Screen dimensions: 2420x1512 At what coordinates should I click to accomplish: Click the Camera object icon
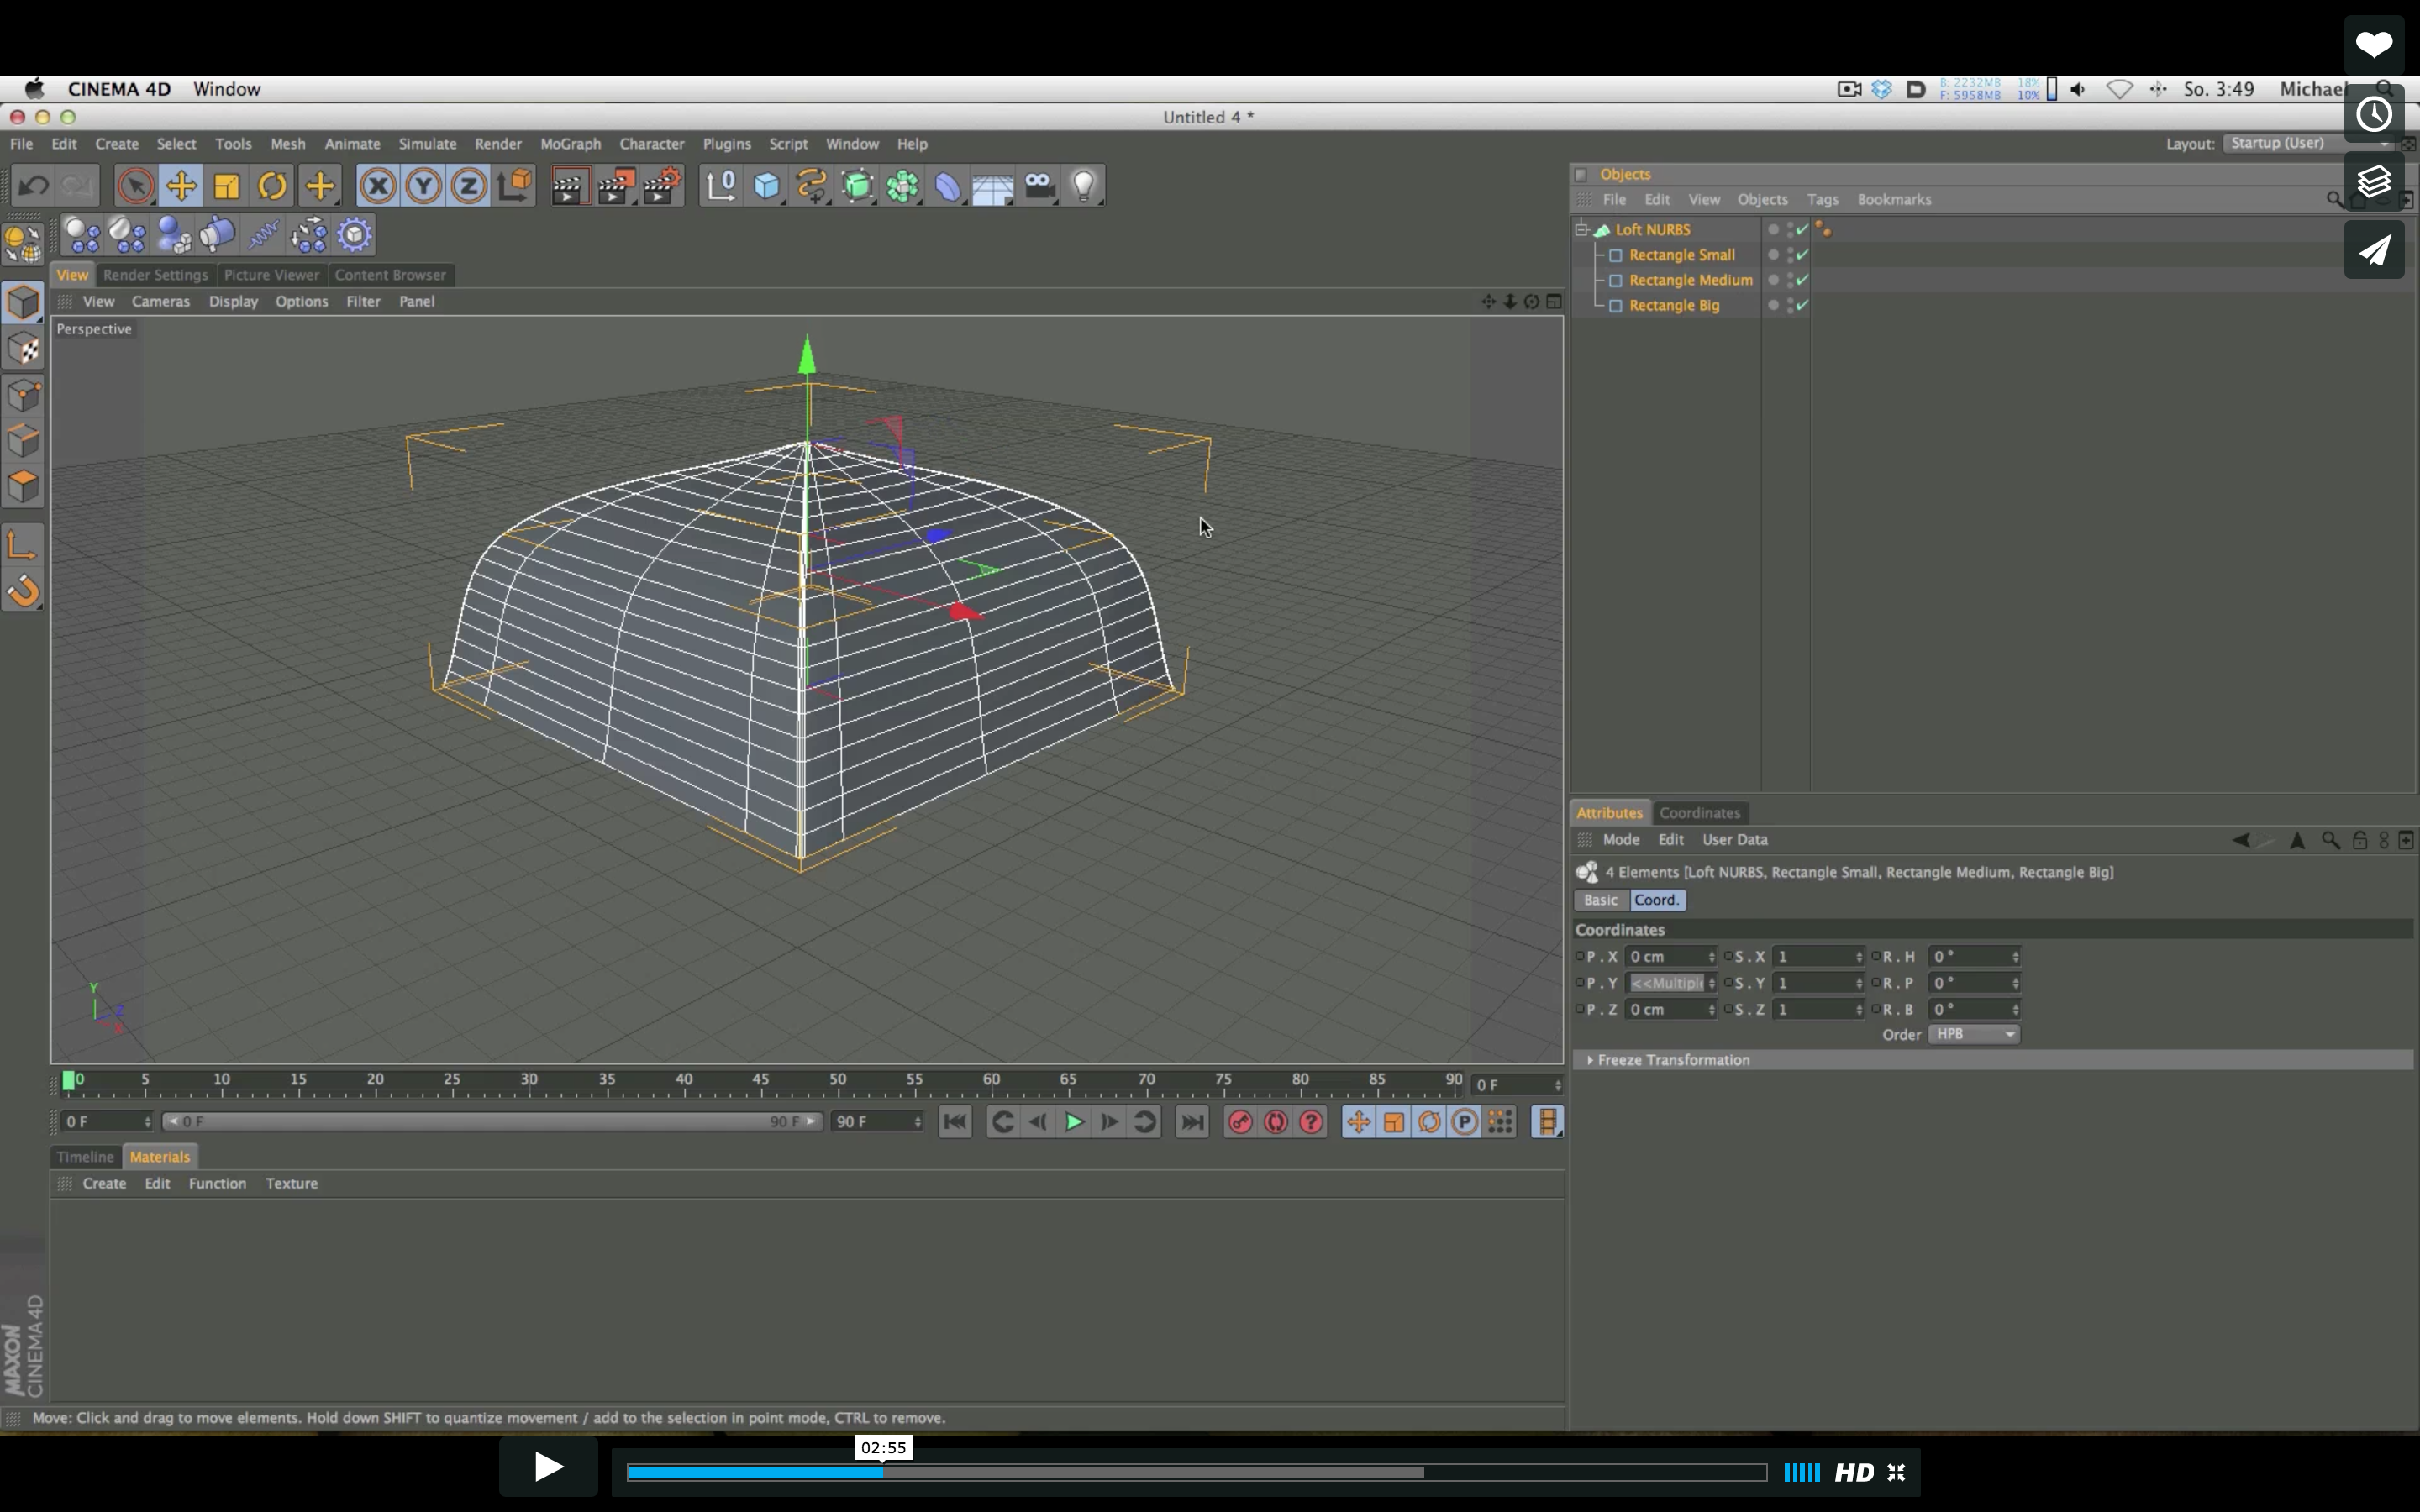pyautogui.click(x=1039, y=186)
